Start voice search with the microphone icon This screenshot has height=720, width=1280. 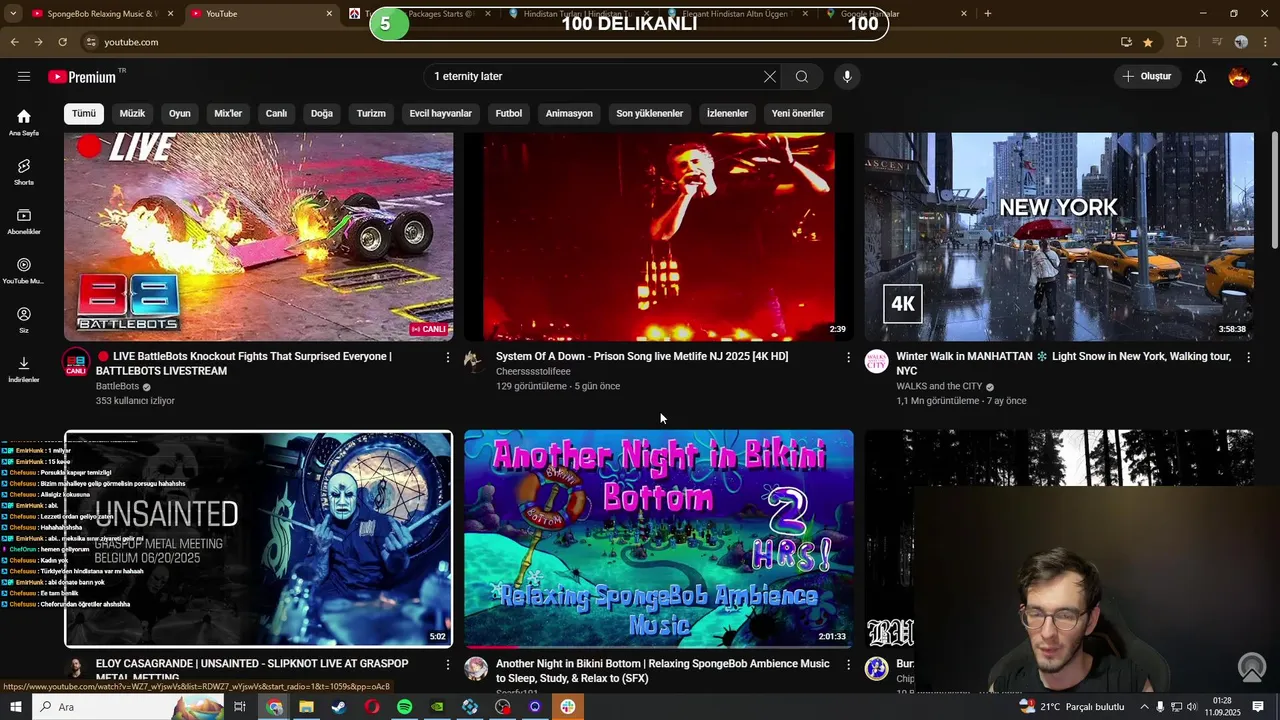847,76
